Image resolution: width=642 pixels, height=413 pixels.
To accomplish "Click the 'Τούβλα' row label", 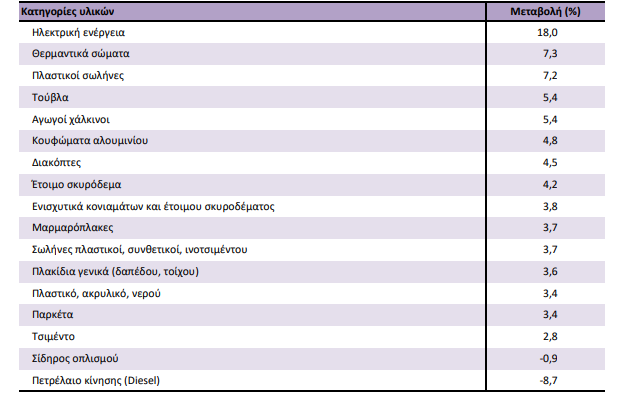I will (50, 97).
